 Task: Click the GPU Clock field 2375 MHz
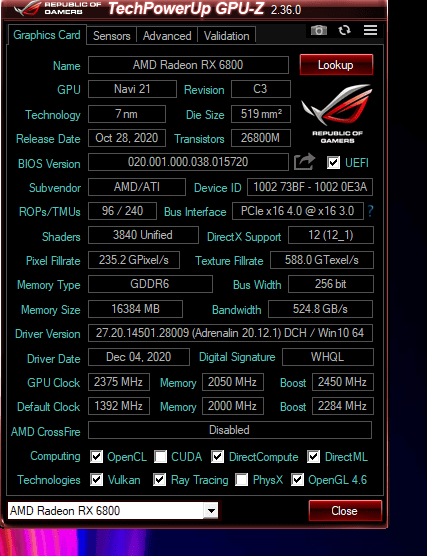[x=119, y=382]
